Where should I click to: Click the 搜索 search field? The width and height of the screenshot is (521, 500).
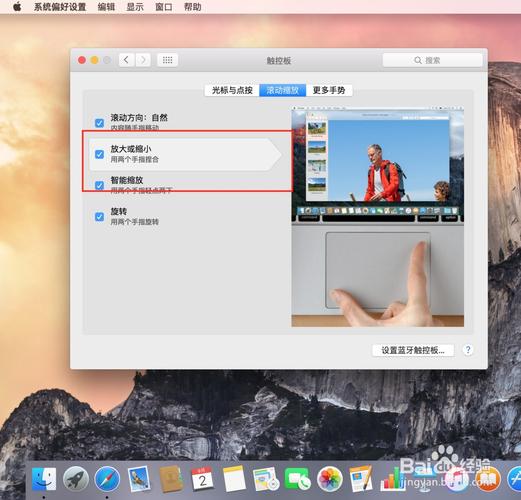click(432, 60)
